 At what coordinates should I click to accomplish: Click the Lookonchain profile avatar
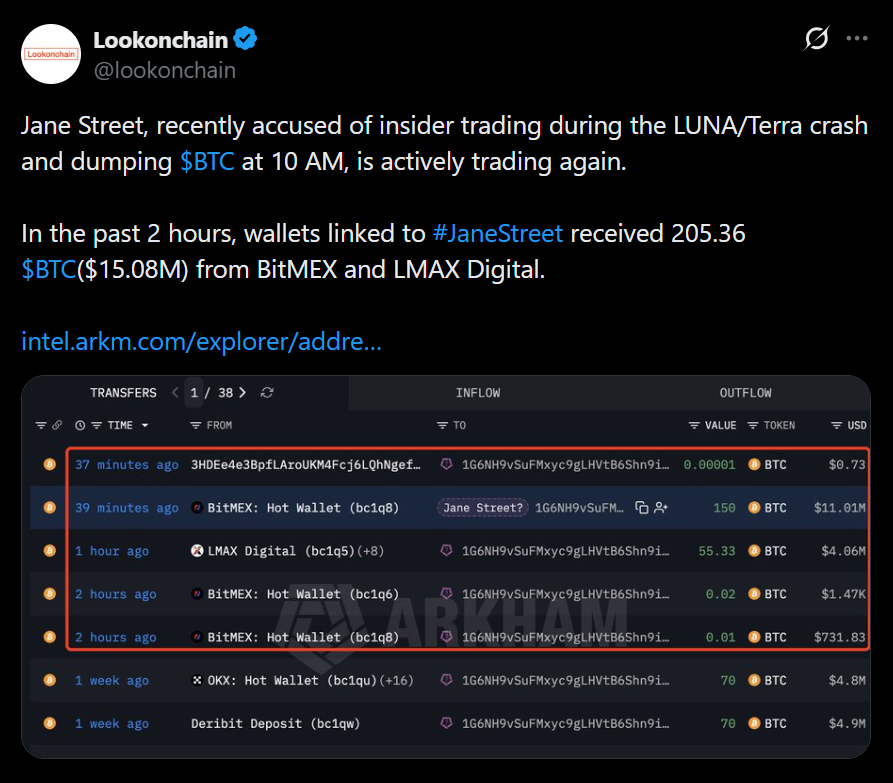52,54
